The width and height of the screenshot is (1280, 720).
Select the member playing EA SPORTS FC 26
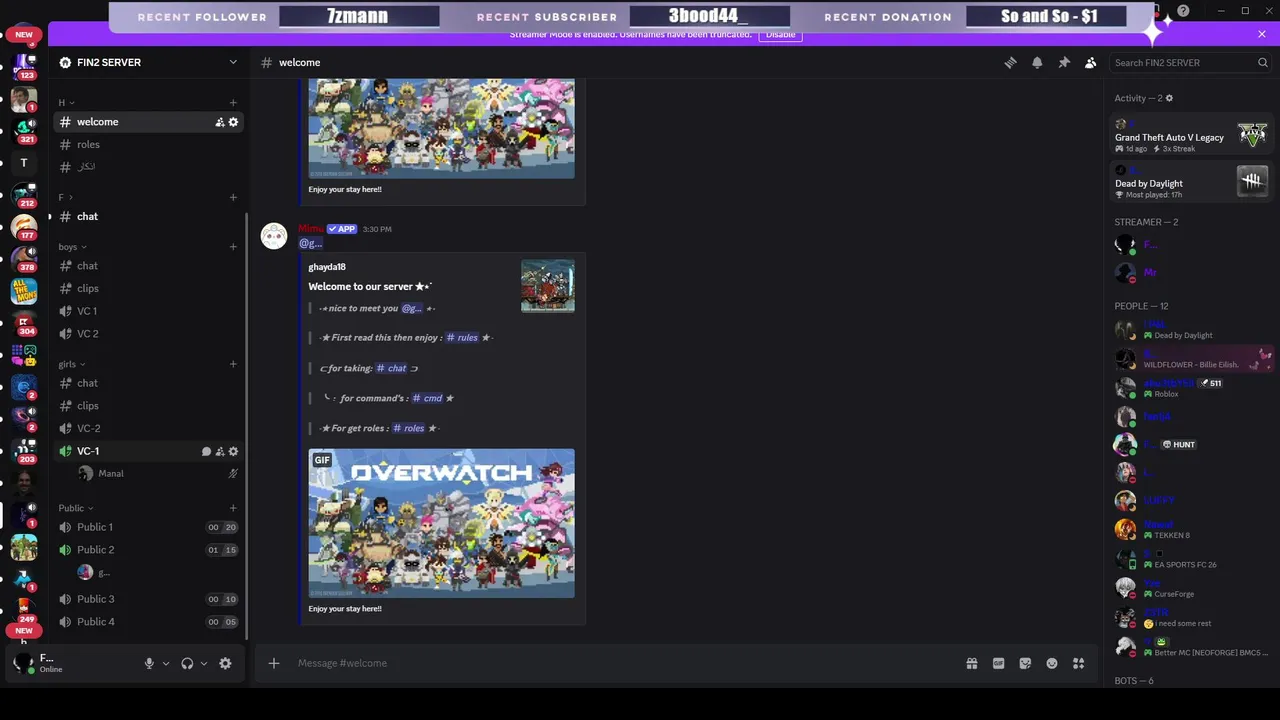[1191, 559]
